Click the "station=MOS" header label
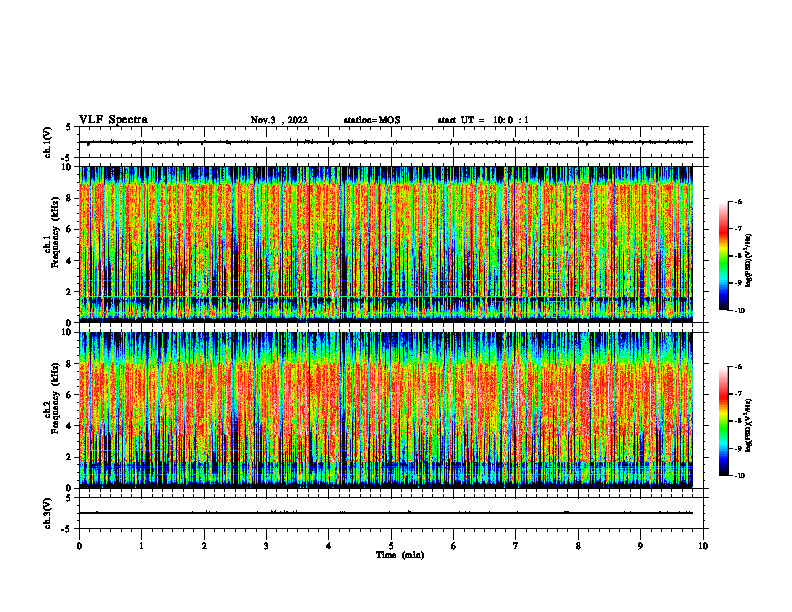This screenshot has height=612, width=792. [x=372, y=120]
